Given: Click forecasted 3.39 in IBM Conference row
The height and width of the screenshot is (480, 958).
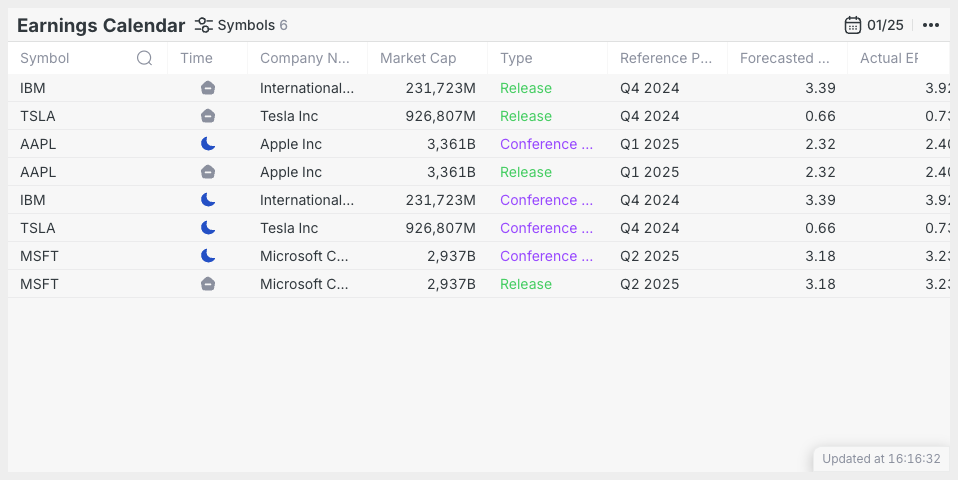Looking at the screenshot, I should (820, 200).
